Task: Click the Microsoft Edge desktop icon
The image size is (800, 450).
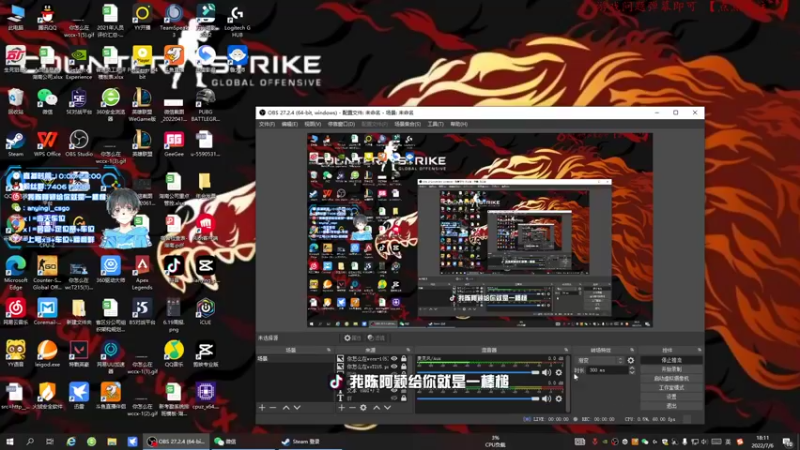Action: tap(16, 273)
